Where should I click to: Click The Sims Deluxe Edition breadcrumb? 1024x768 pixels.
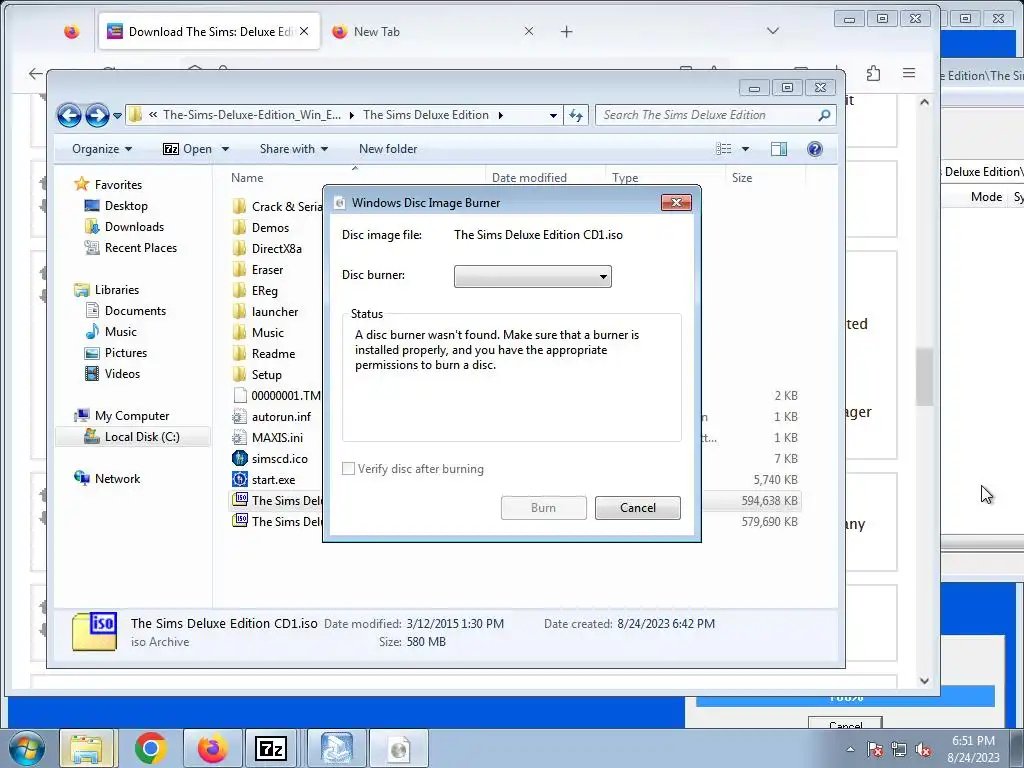tap(426, 115)
